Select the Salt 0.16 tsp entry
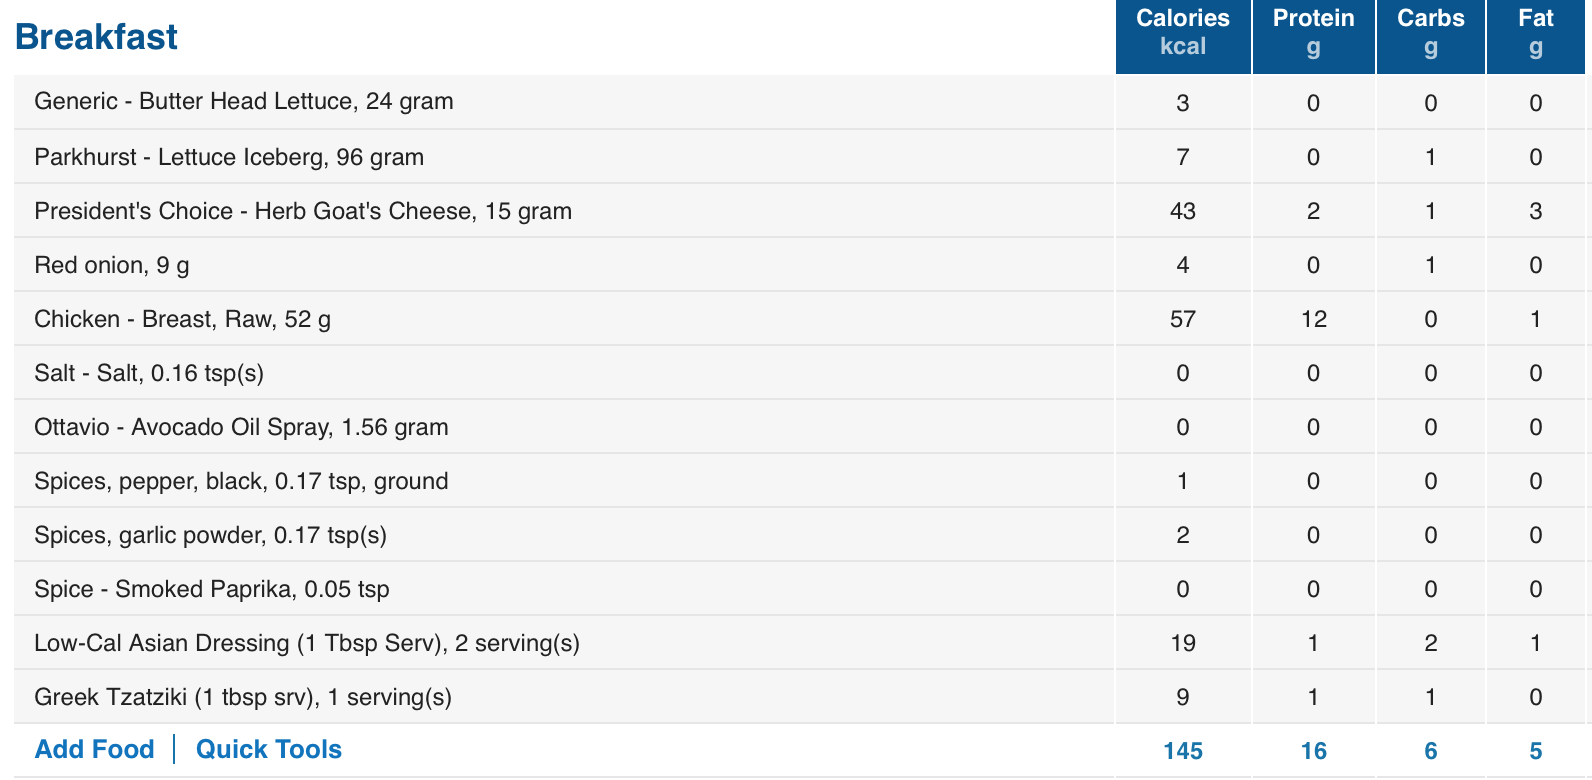1592x780 pixels. (149, 373)
